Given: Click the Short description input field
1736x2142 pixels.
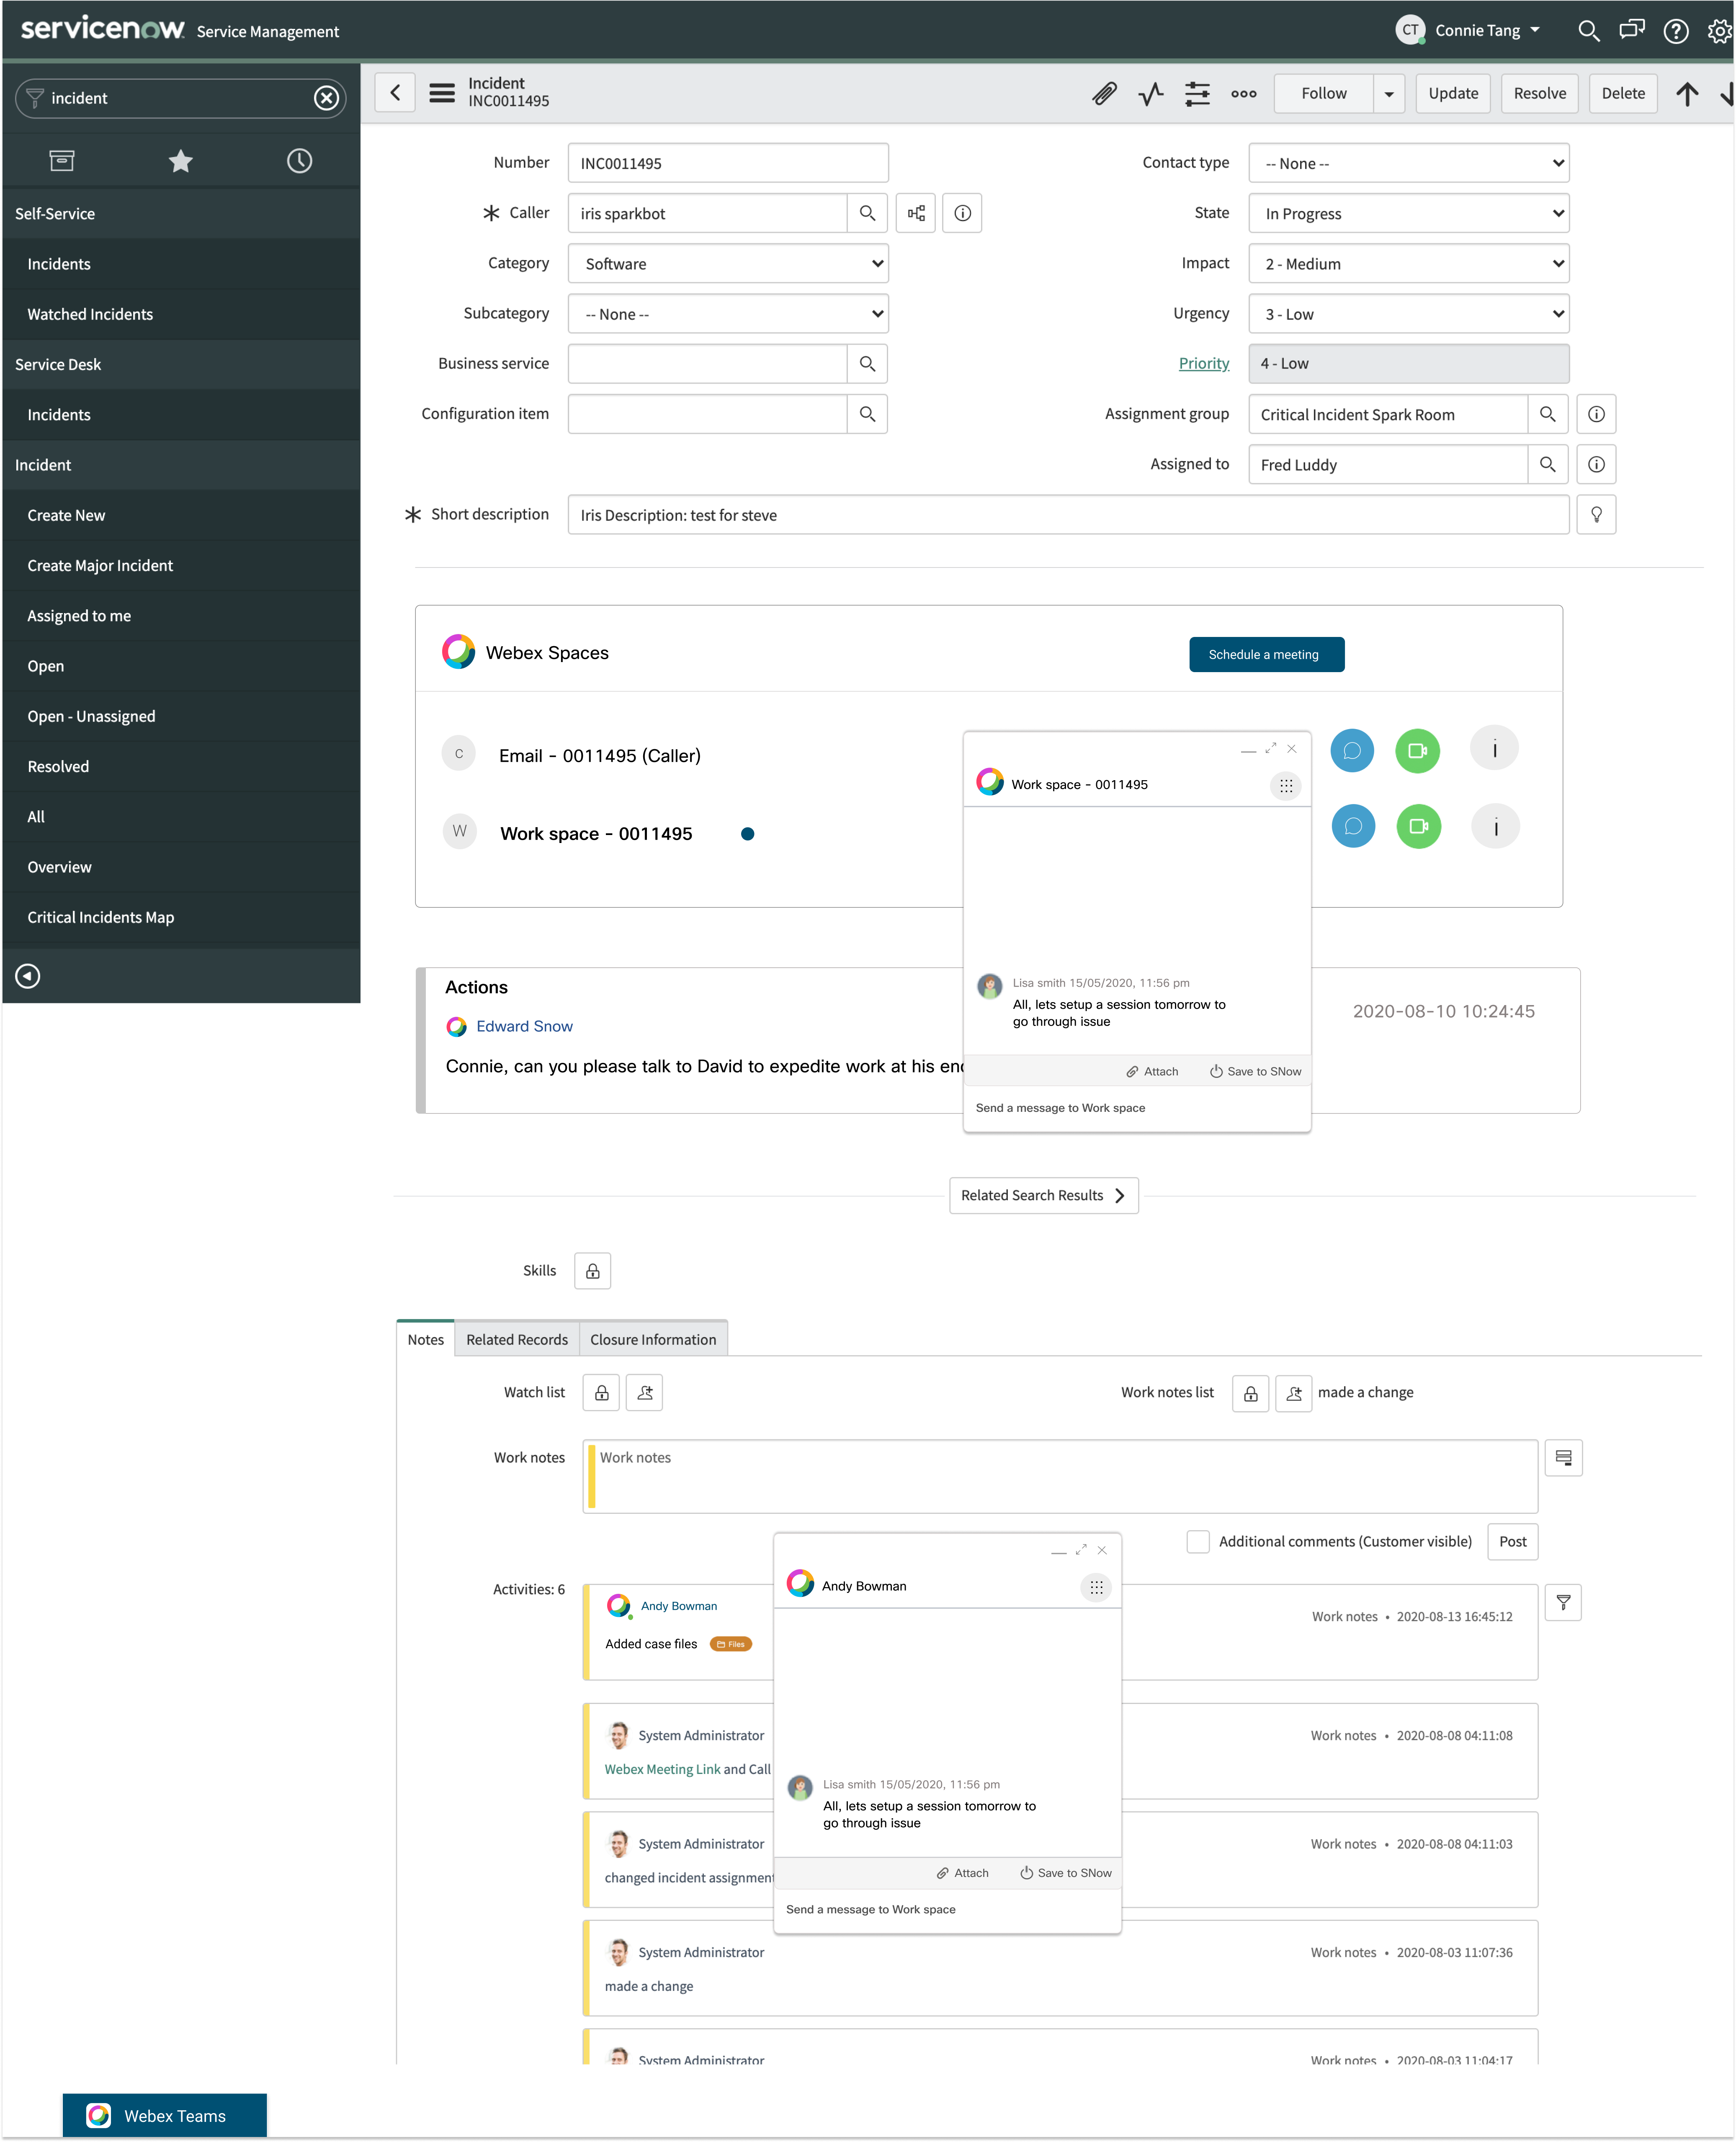Looking at the screenshot, I should 1068,515.
